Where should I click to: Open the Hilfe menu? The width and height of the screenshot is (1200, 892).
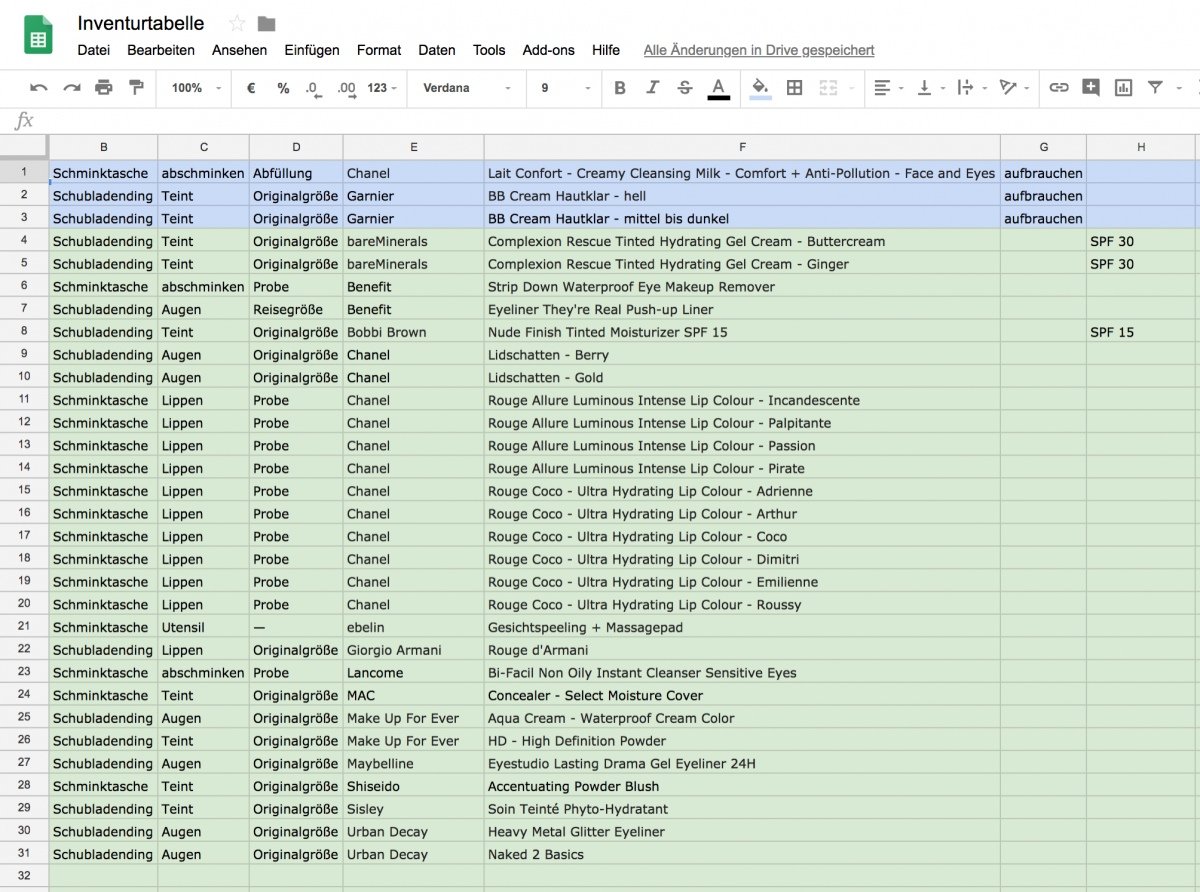tap(606, 50)
